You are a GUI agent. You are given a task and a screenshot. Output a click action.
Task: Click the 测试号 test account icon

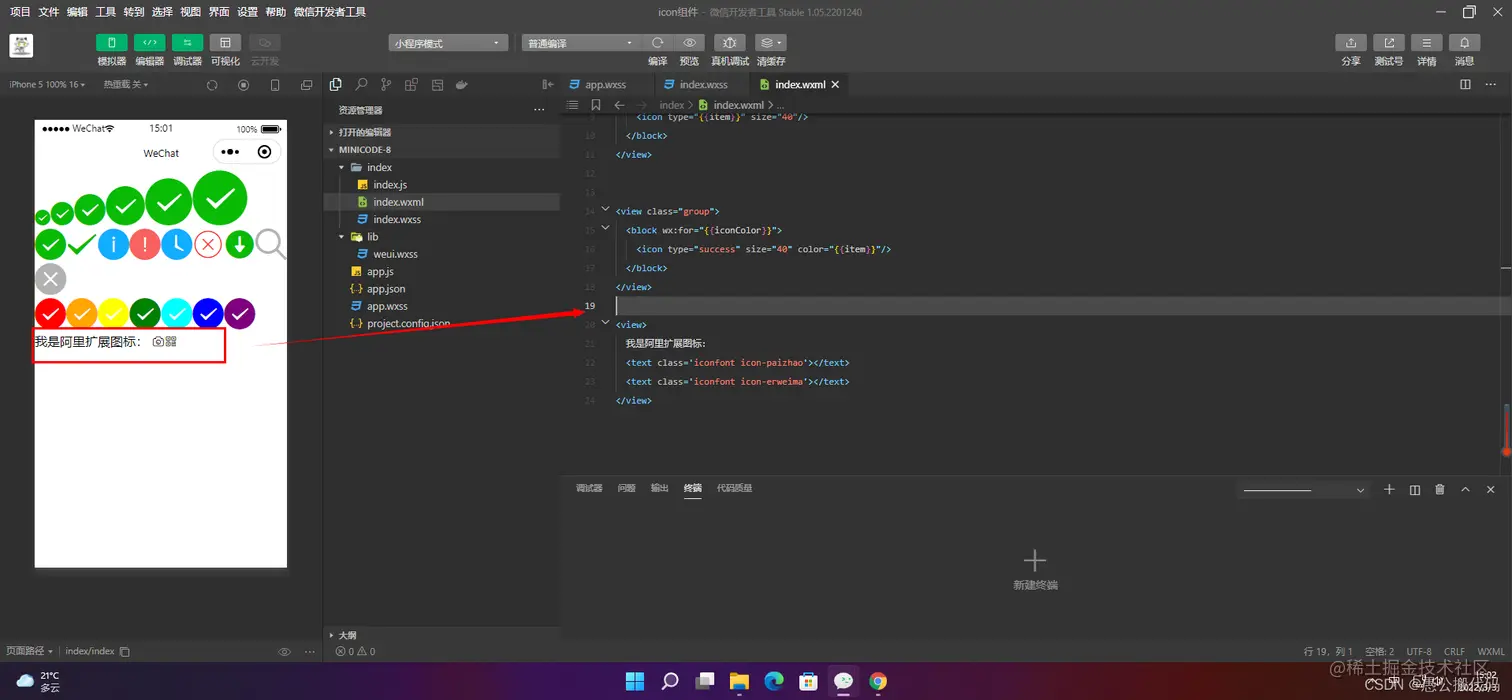1389,43
